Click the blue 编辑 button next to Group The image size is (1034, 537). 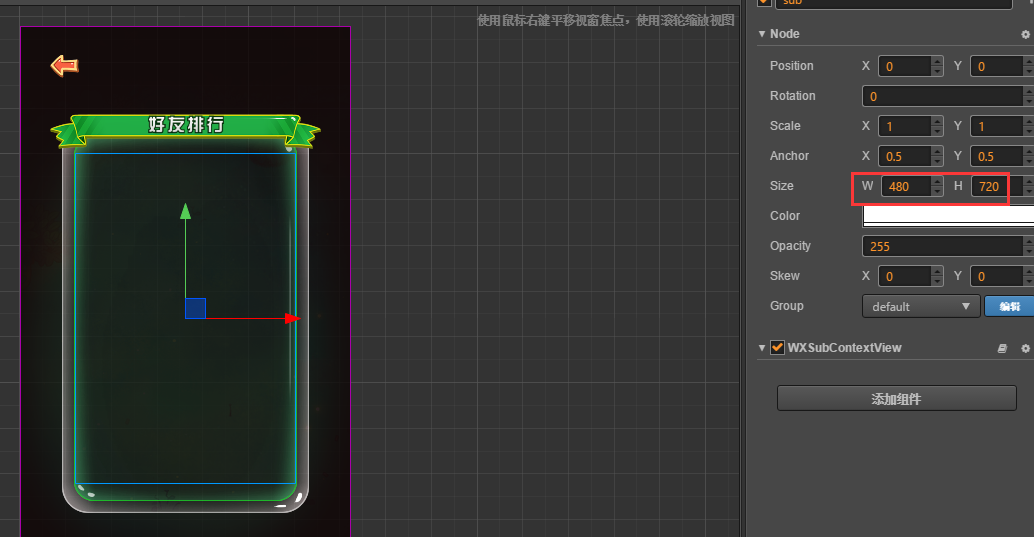pyautogui.click(x=1009, y=306)
